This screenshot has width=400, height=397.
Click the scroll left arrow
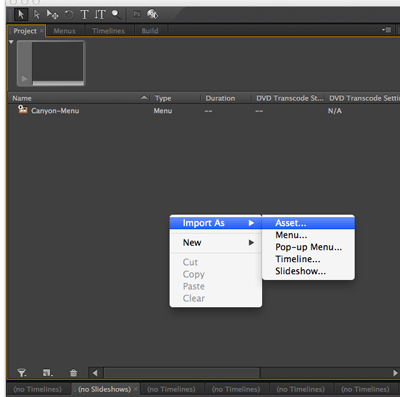[95, 373]
